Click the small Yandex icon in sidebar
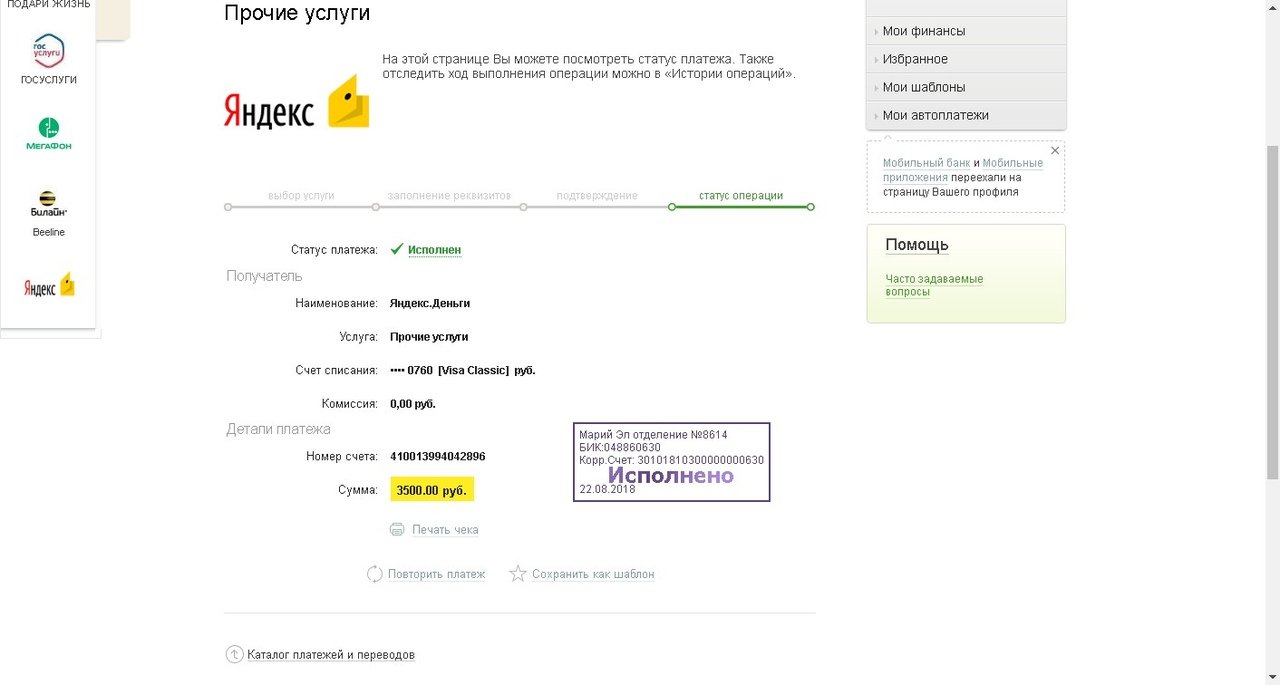 pos(49,286)
